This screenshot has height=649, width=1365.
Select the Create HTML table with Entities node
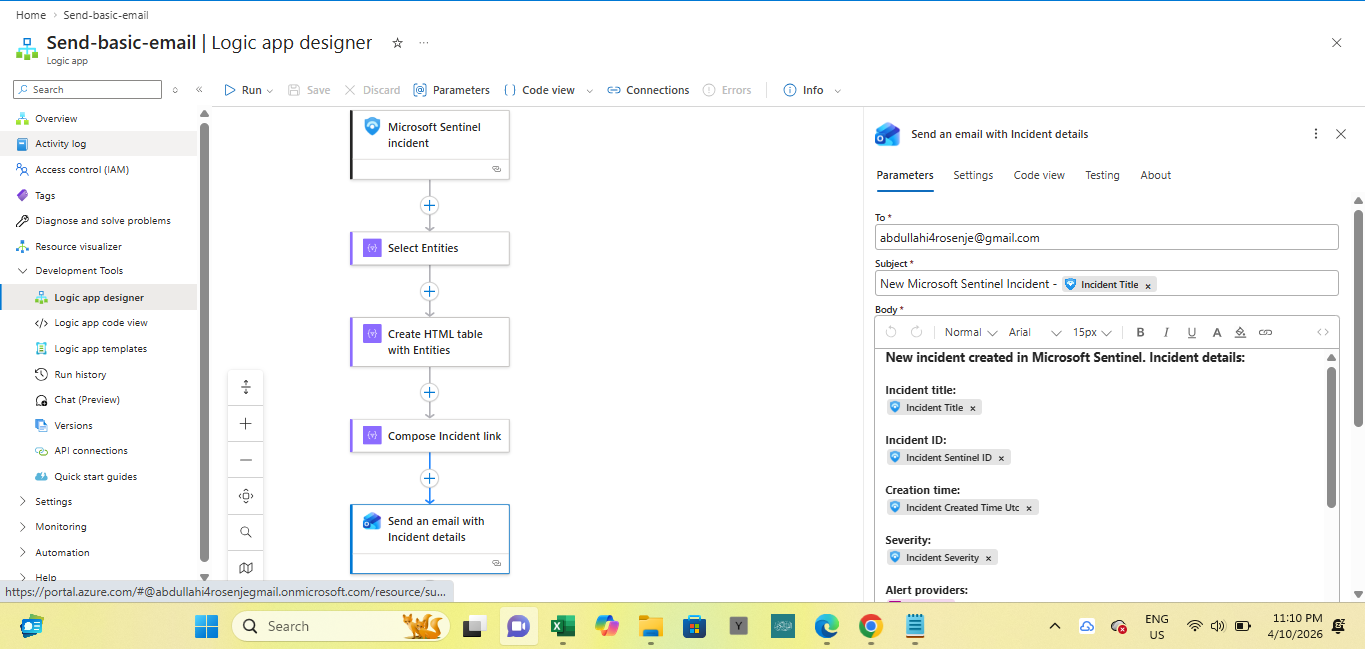pyautogui.click(x=430, y=342)
